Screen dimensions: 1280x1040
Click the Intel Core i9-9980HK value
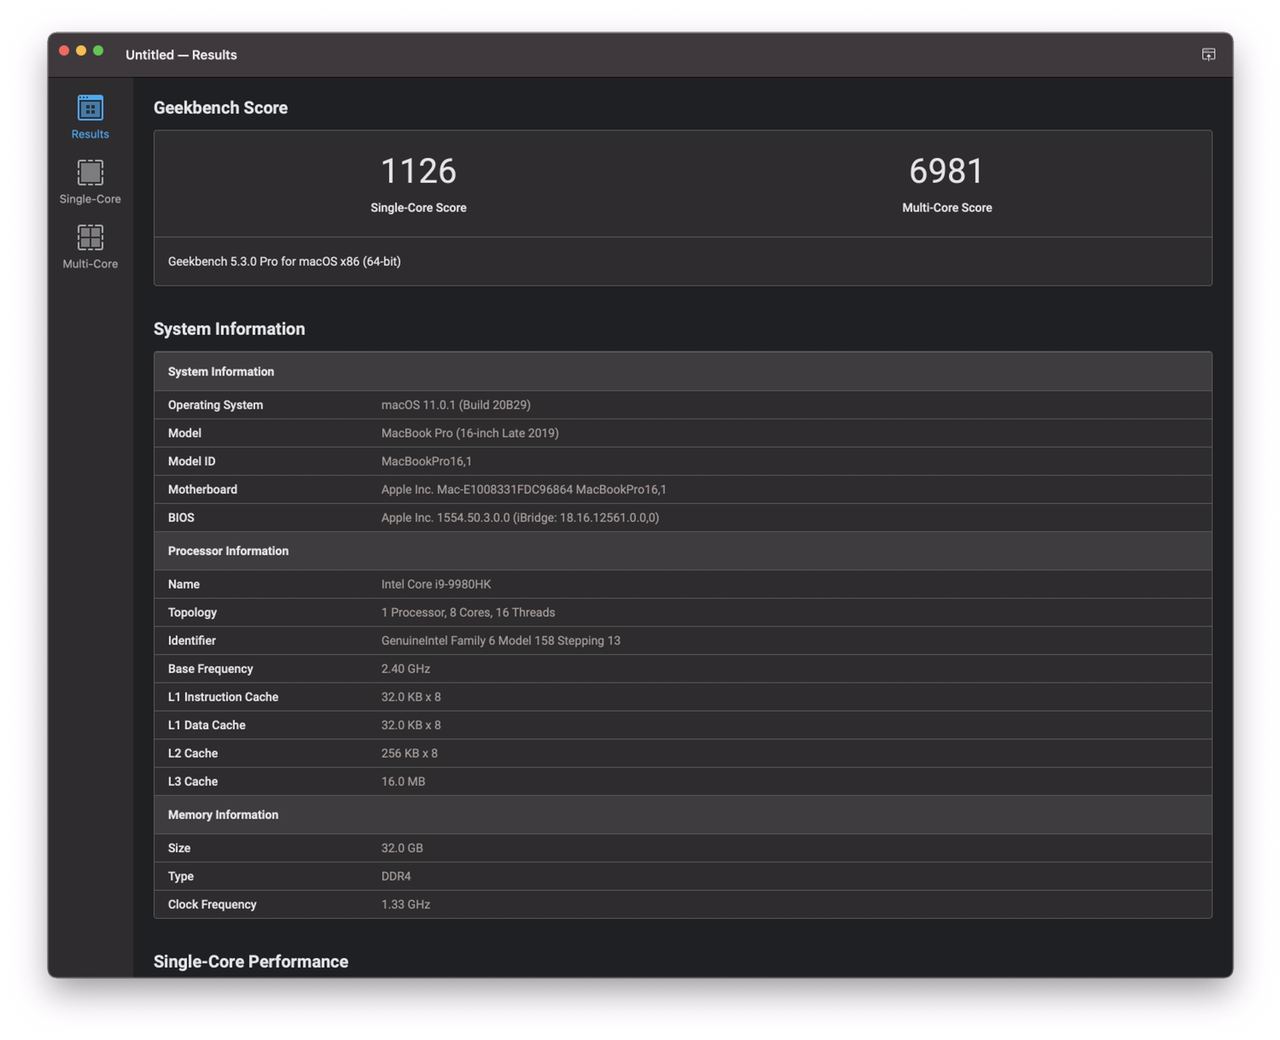tap(436, 584)
